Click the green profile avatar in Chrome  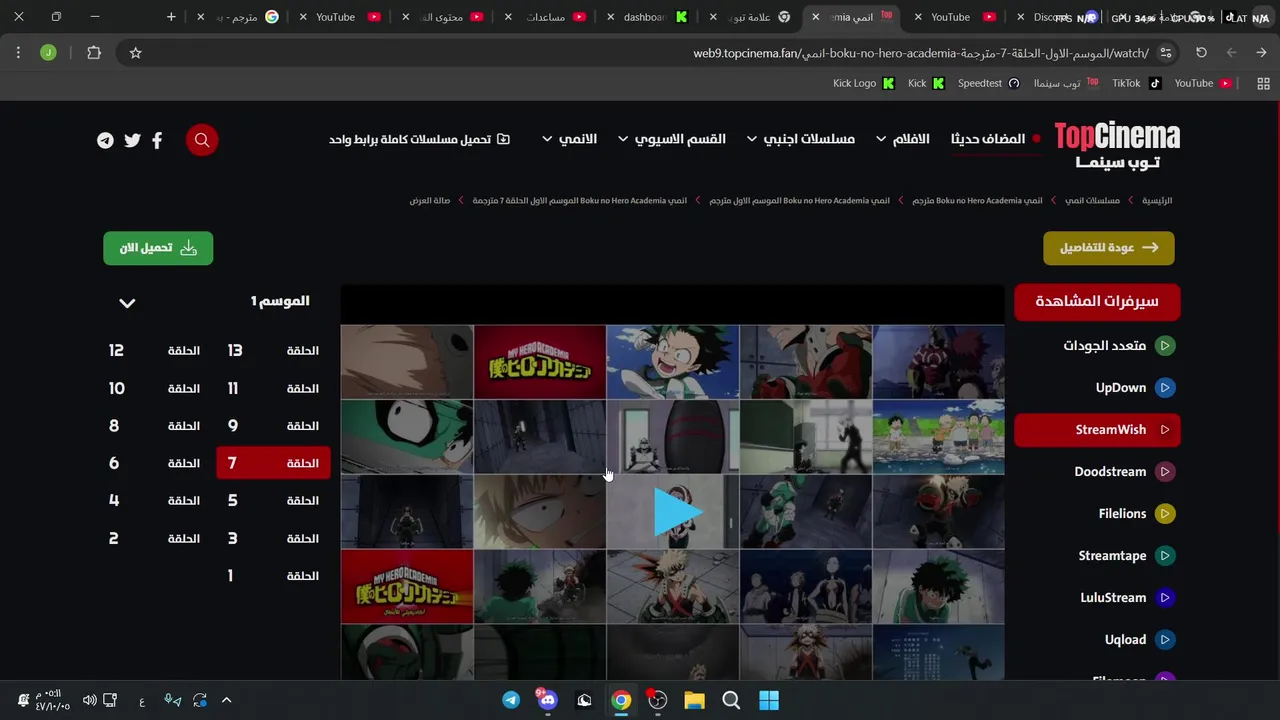[48, 53]
